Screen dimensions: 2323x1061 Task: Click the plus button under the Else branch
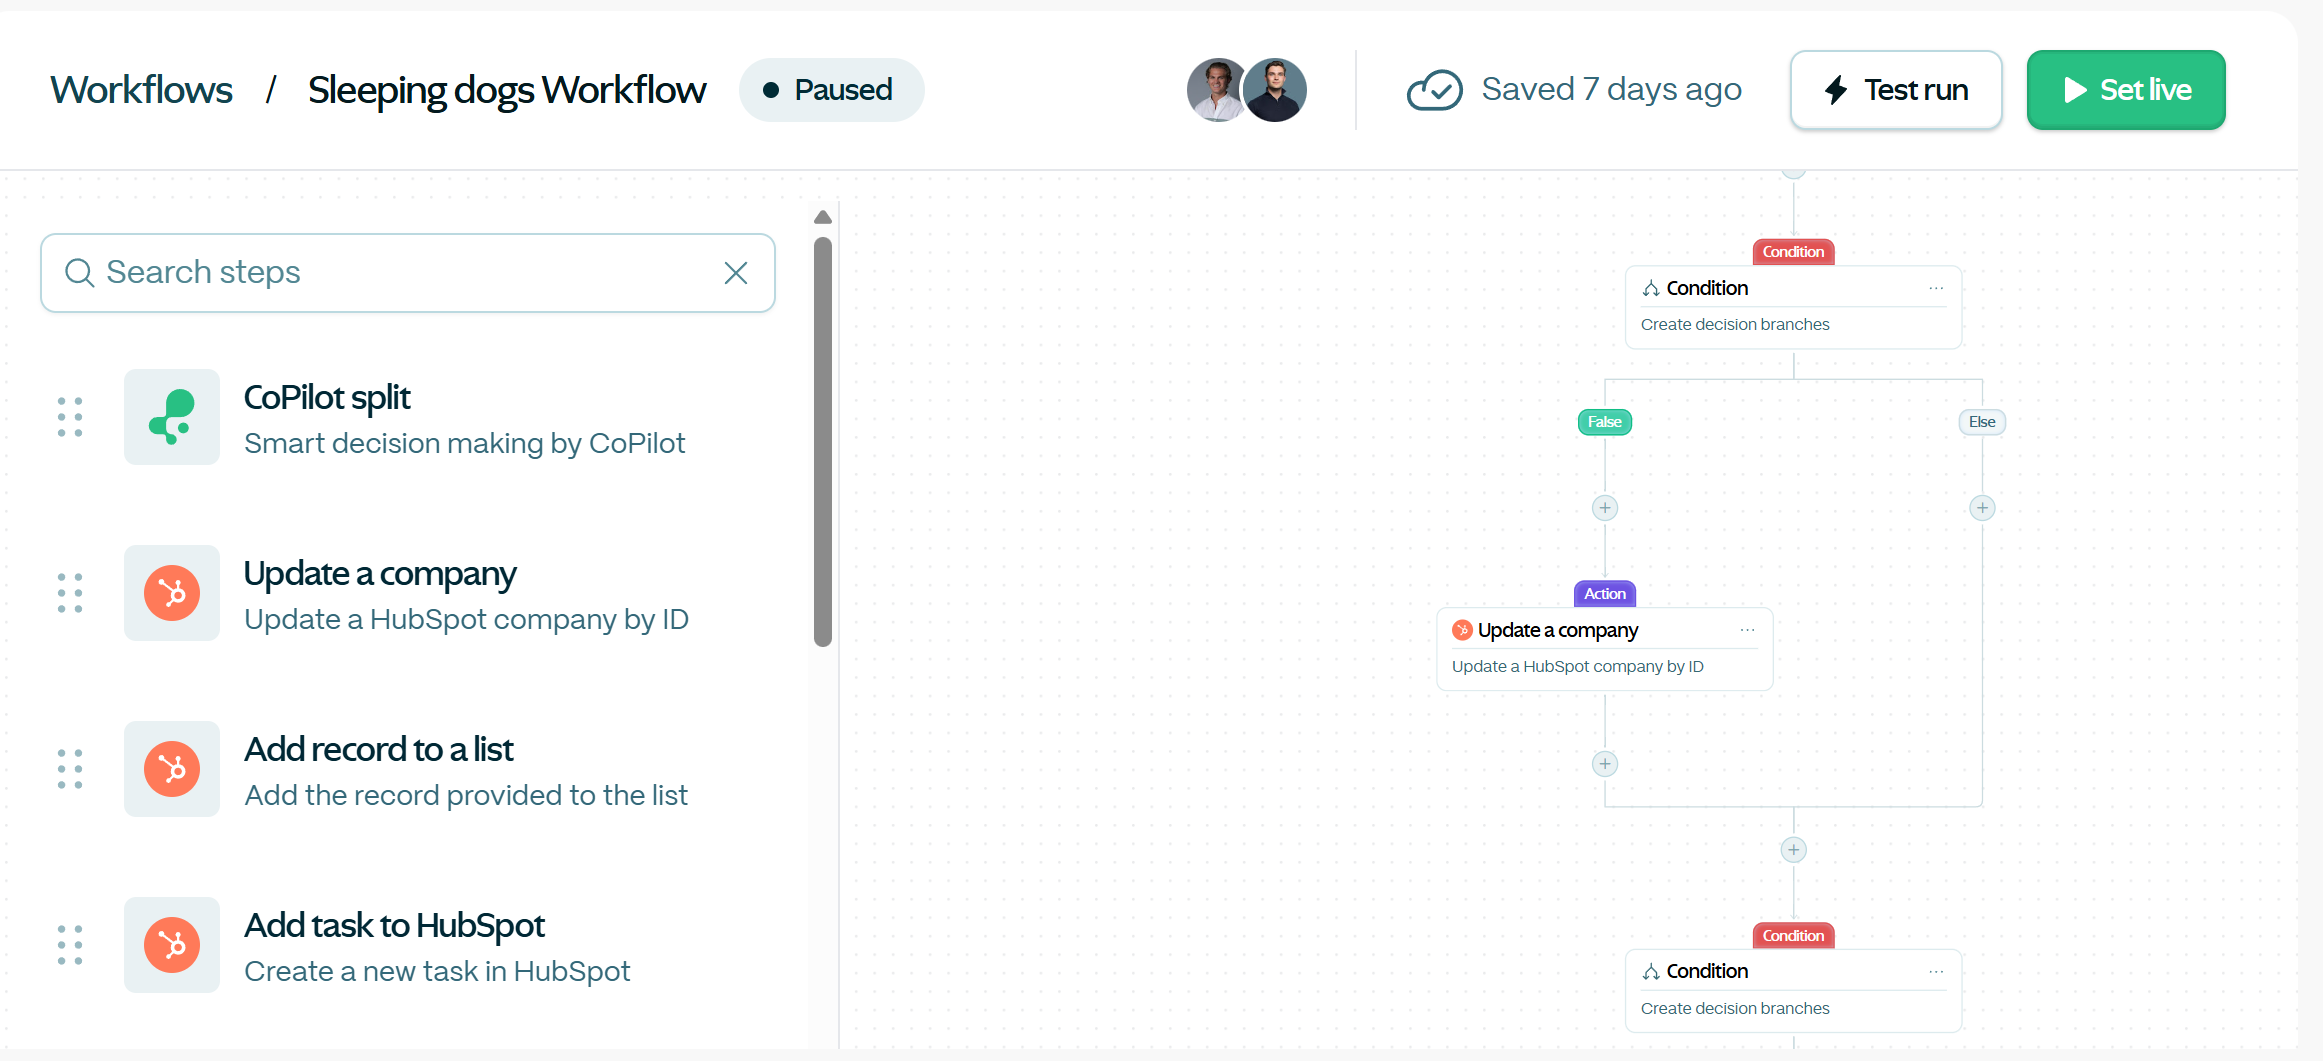(1982, 508)
